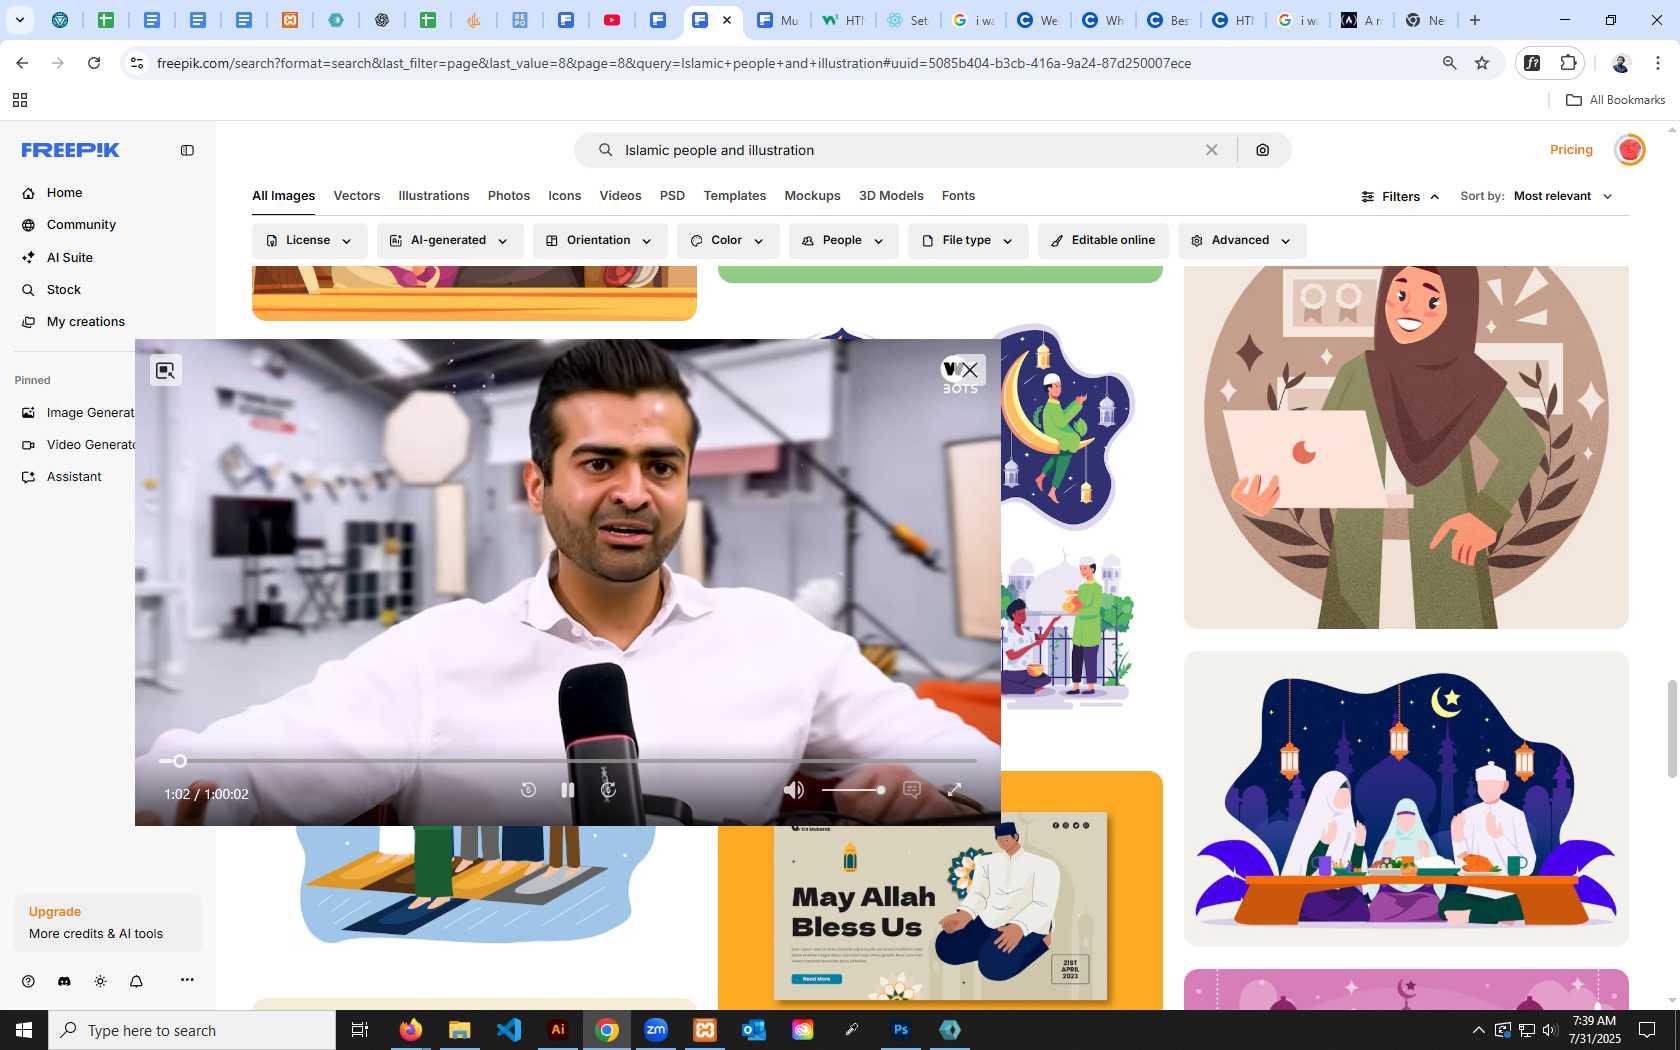Toggle the light/dark theme icon
Screen dimensions: 1680x1050
(x=100, y=981)
